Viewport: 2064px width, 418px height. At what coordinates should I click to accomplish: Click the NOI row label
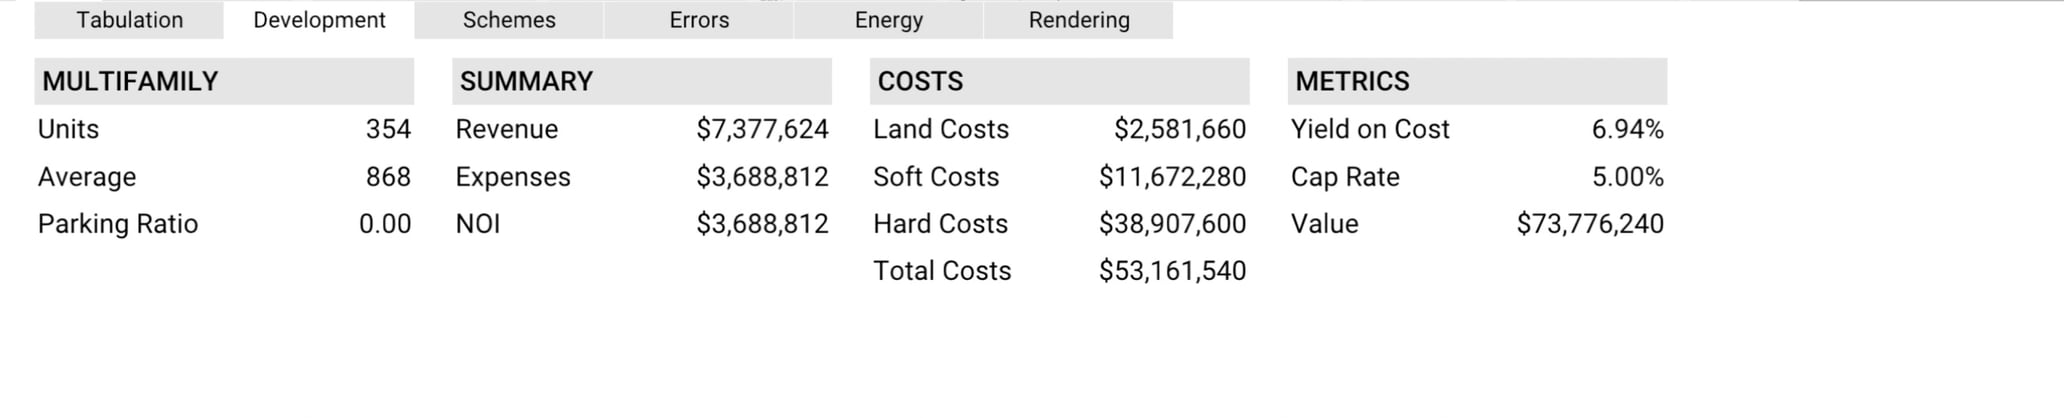(x=478, y=224)
